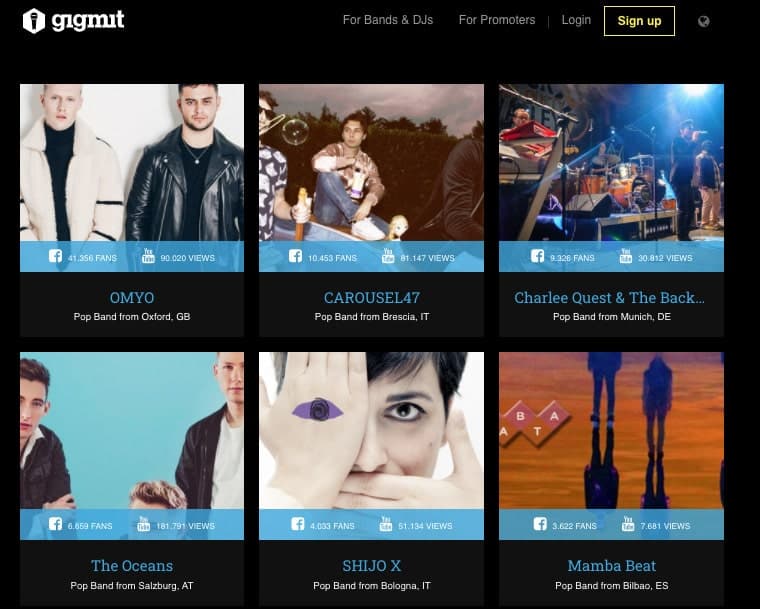This screenshot has height=609, width=760.
Task: Open The Oceans band photo thumbnail
Action: (132, 431)
